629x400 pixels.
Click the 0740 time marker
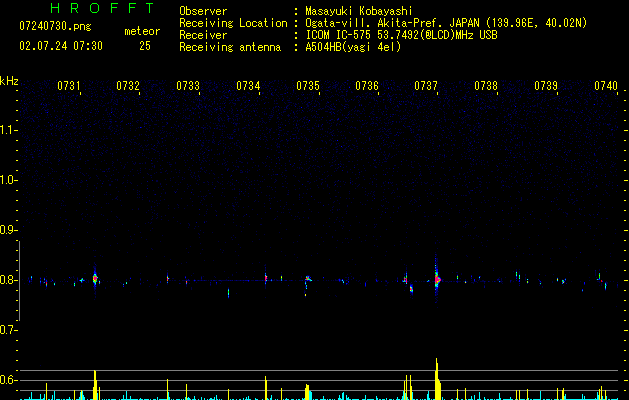(606, 86)
